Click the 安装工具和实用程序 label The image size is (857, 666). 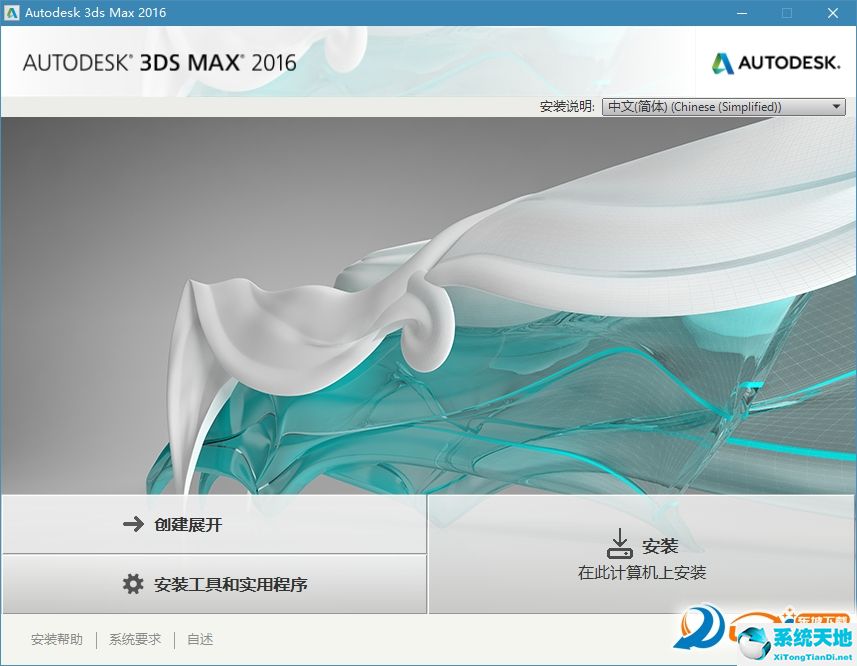coord(231,585)
